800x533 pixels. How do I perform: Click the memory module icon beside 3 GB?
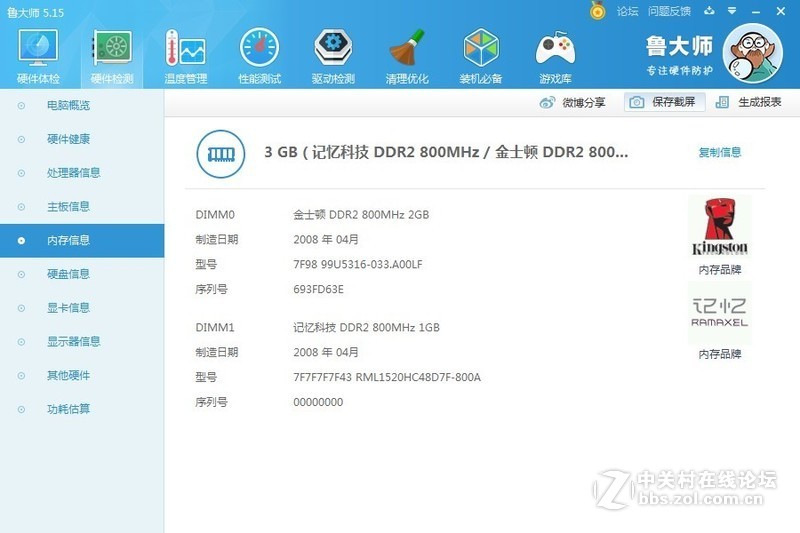click(x=221, y=154)
